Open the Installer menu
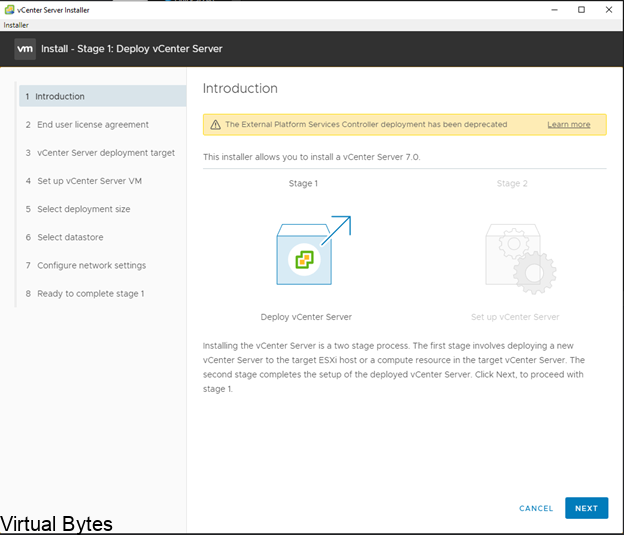 (x=16, y=25)
